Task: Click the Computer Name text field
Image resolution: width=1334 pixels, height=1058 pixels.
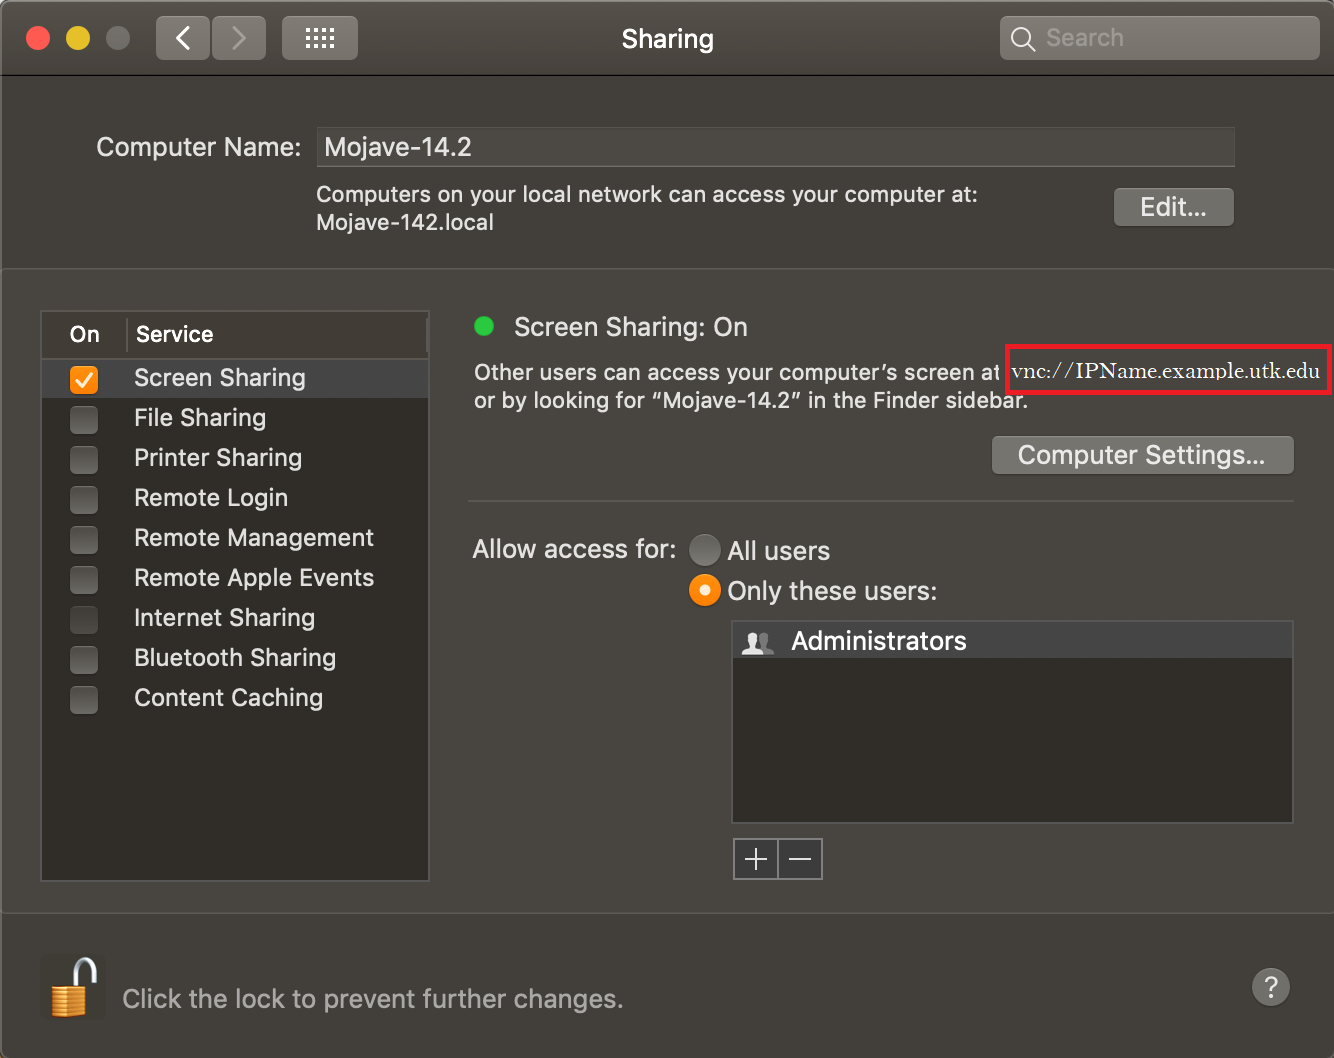Action: click(x=775, y=147)
